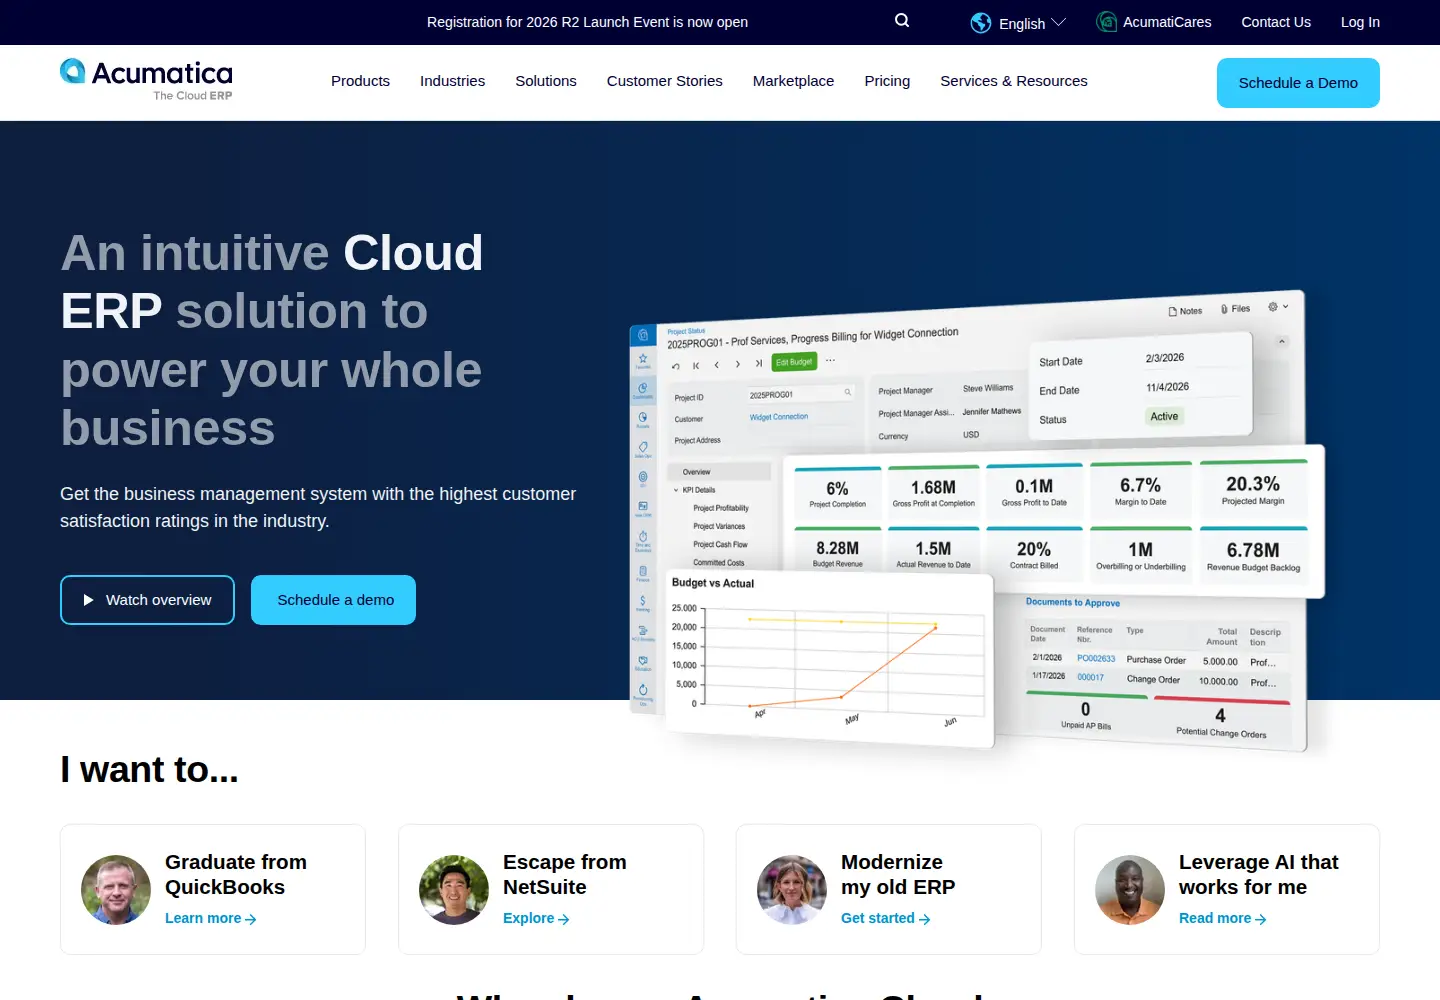Click the Learn more link
The width and height of the screenshot is (1440, 1000).
210,918
